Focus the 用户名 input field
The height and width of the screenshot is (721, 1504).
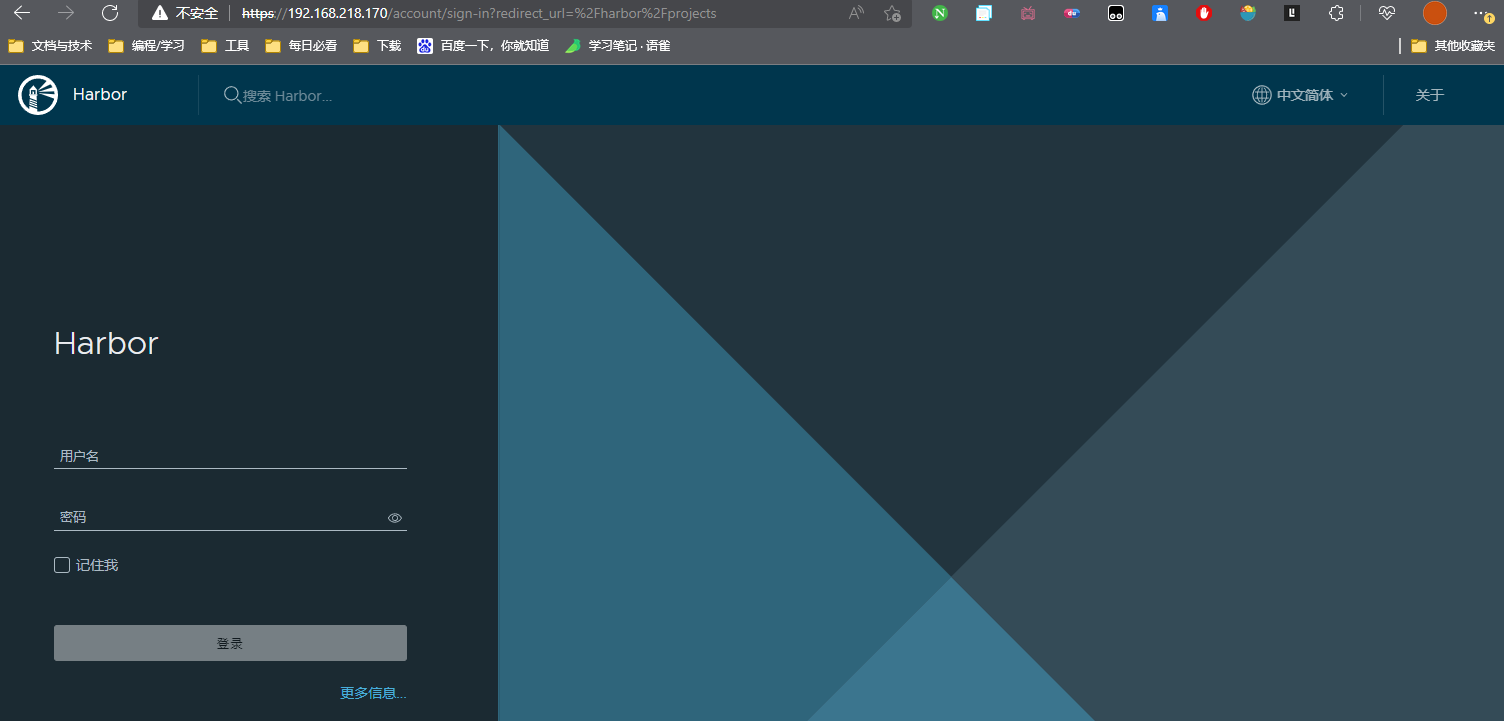point(230,456)
